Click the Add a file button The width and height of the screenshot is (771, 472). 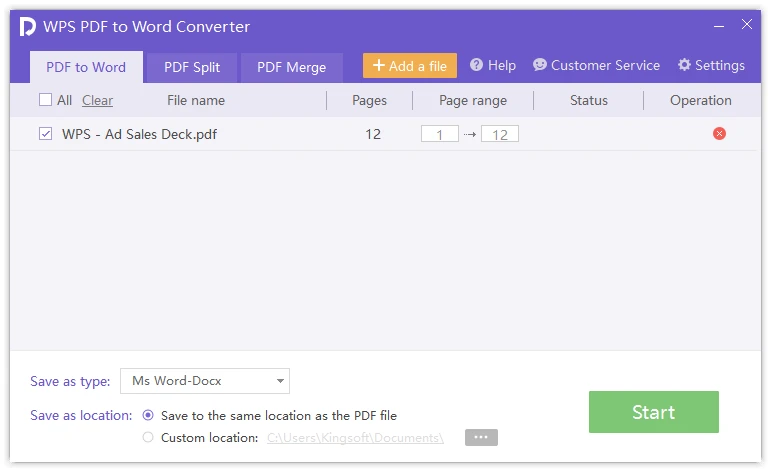[410, 66]
